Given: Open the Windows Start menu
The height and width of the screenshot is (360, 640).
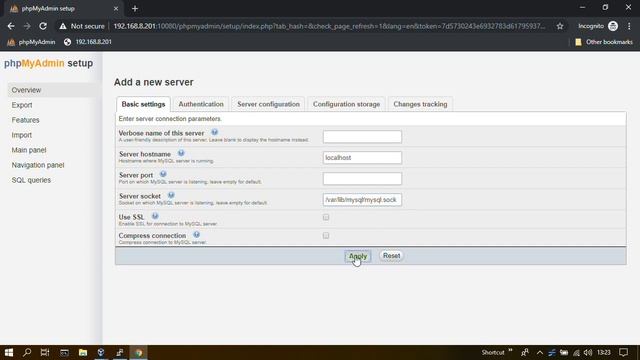Looking at the screenshot, I should pos(9,352).
